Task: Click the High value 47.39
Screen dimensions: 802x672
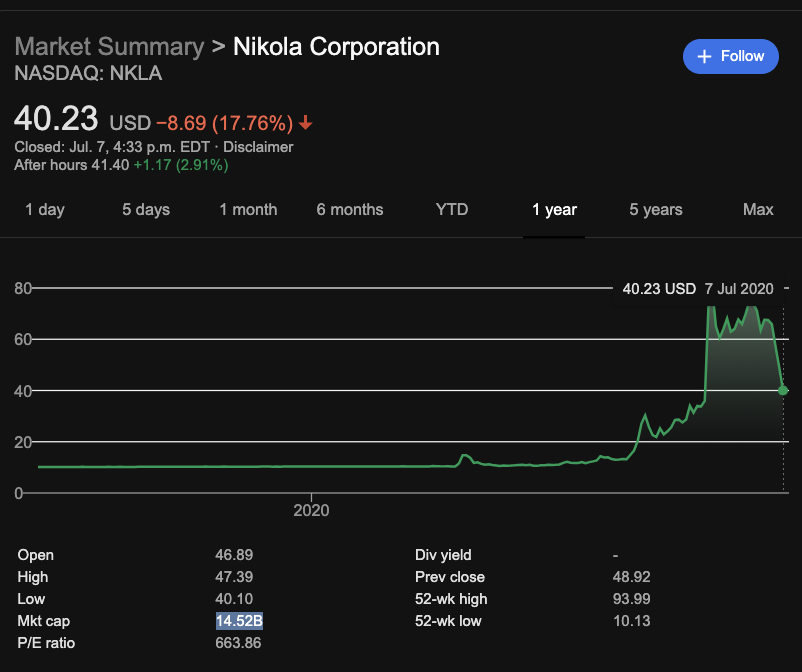Action: point(234,577)
